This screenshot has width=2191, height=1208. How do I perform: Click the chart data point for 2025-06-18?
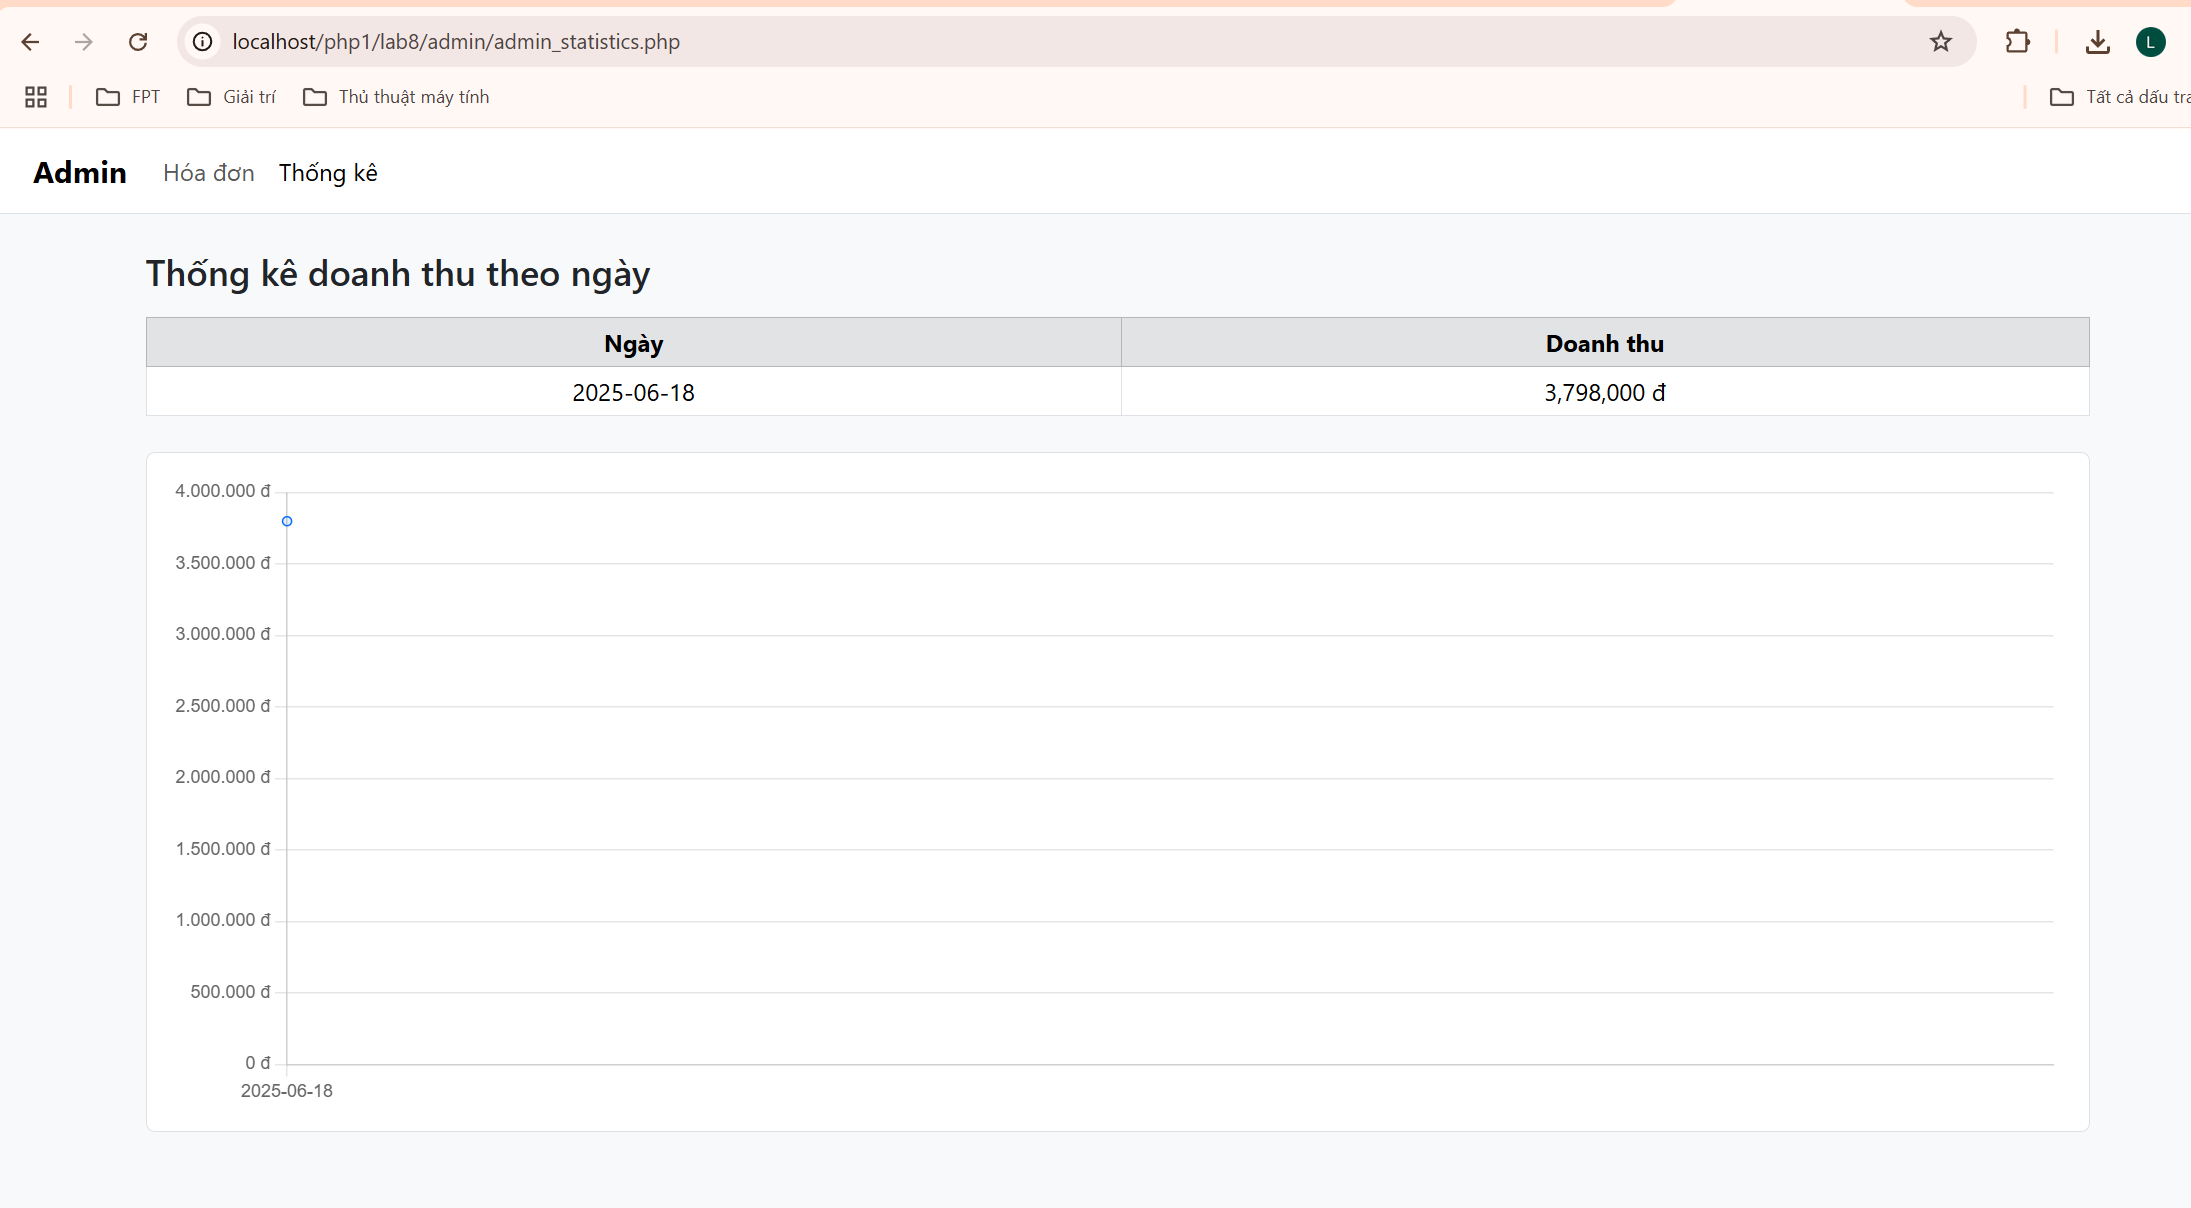click(287, 521)
